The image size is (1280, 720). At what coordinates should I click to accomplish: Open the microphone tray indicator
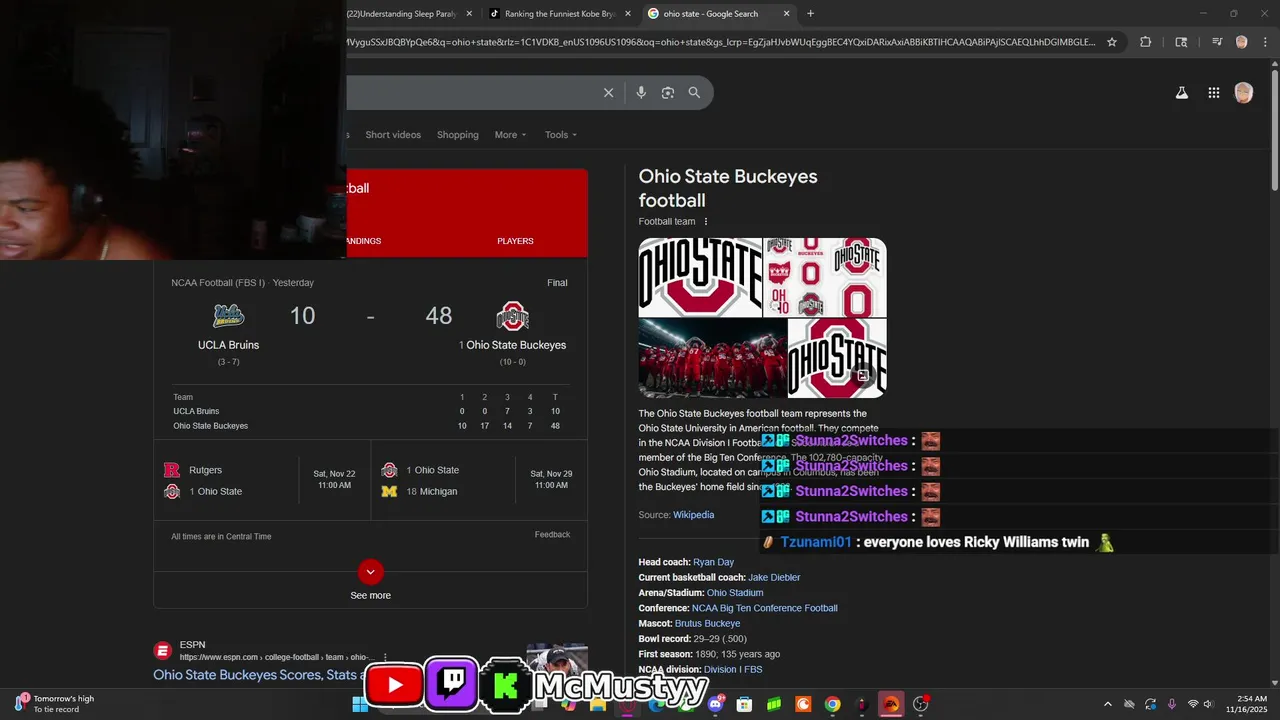click(1172, 704)
